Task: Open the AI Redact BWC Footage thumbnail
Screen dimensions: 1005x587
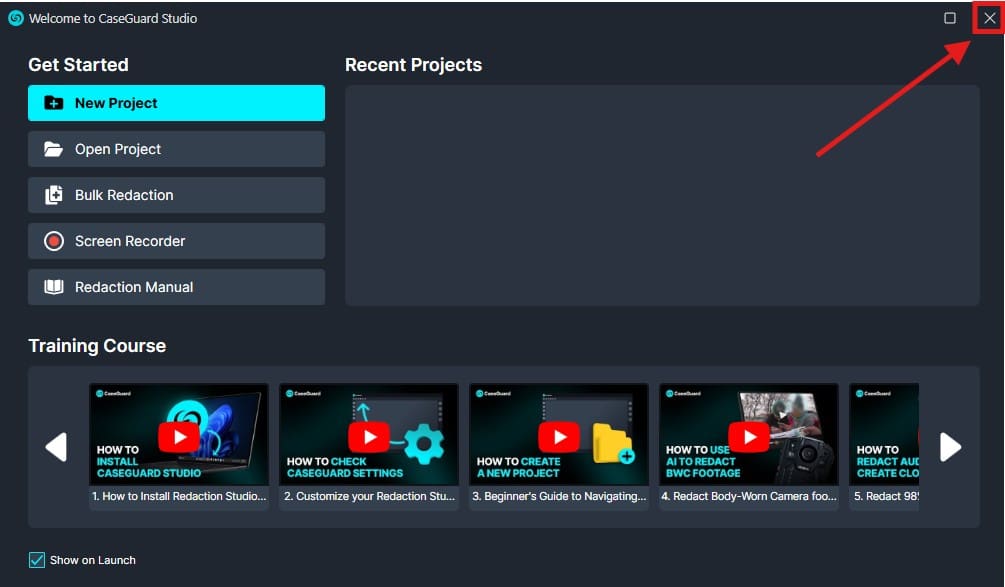Action: pos(749,436)
